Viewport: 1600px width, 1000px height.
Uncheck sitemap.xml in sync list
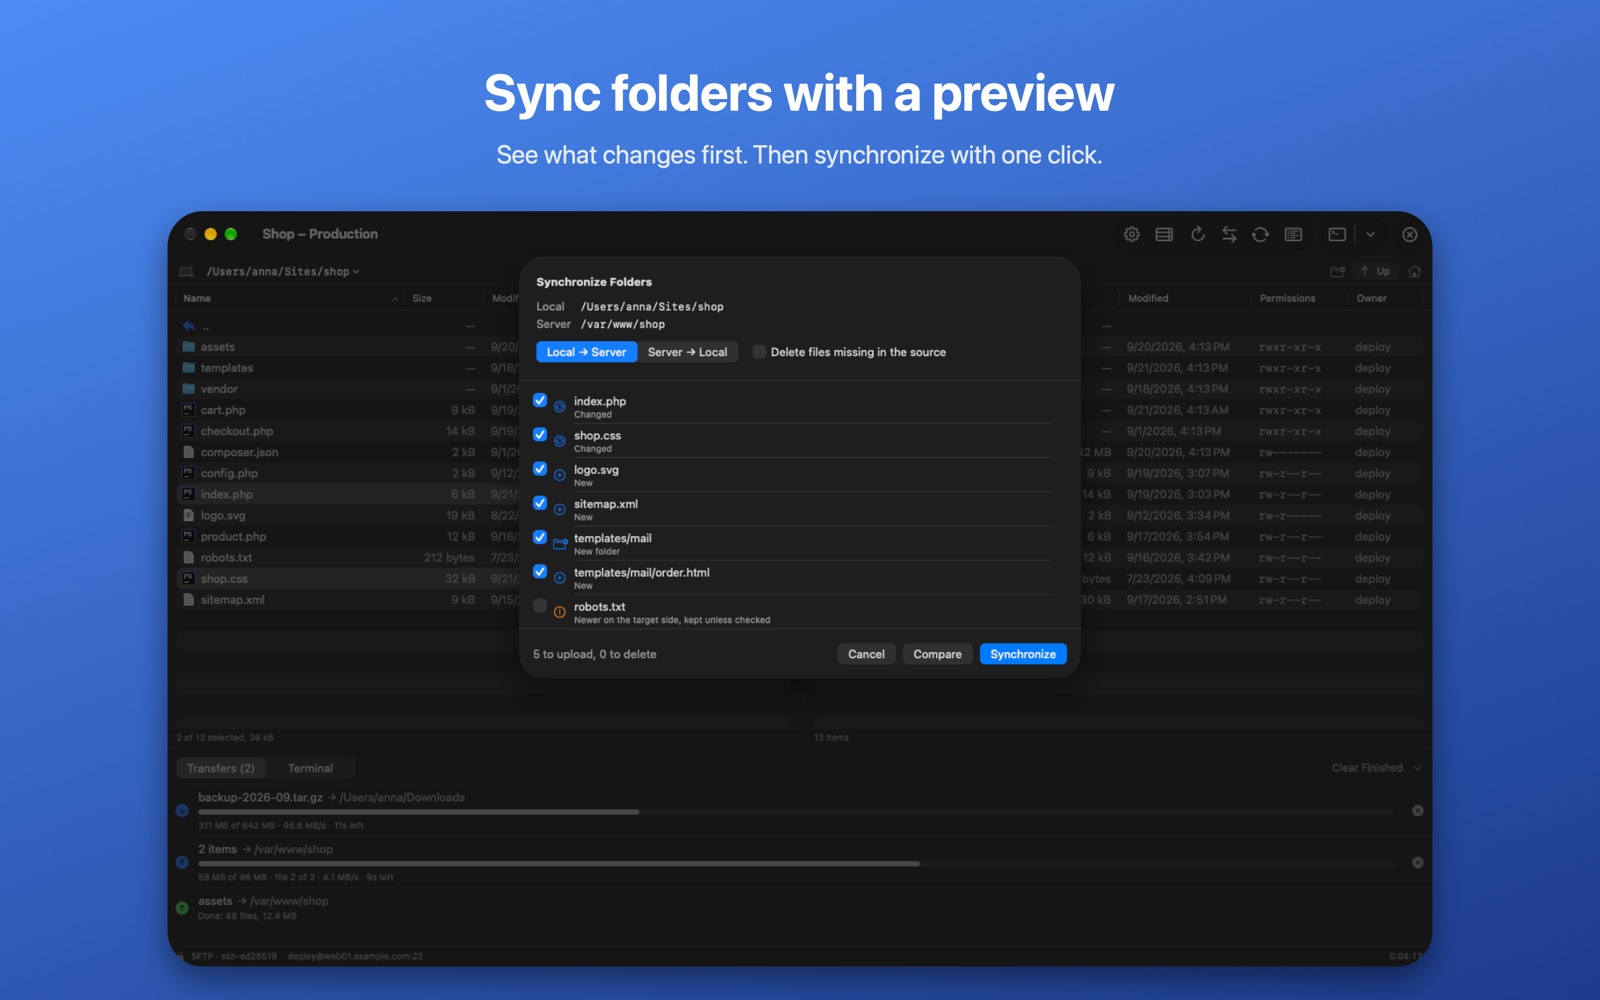click(540, 503)
